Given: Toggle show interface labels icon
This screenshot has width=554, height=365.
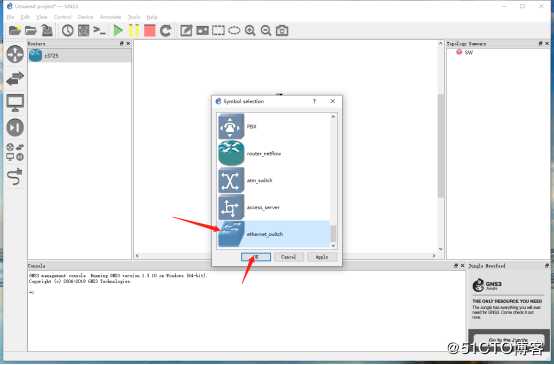Looking at the screenshot, I should [83, 30].
